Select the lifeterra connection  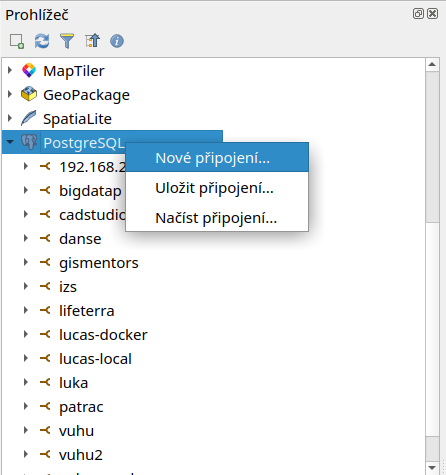click(87, 311)
